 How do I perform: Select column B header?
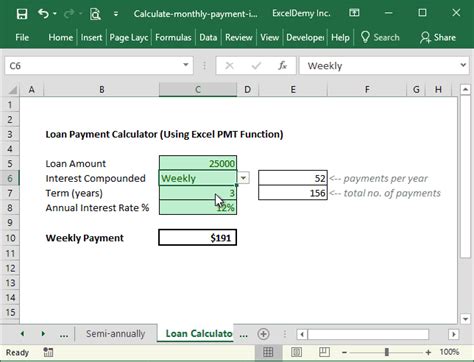pyautogui.click(x=101, y=89)
